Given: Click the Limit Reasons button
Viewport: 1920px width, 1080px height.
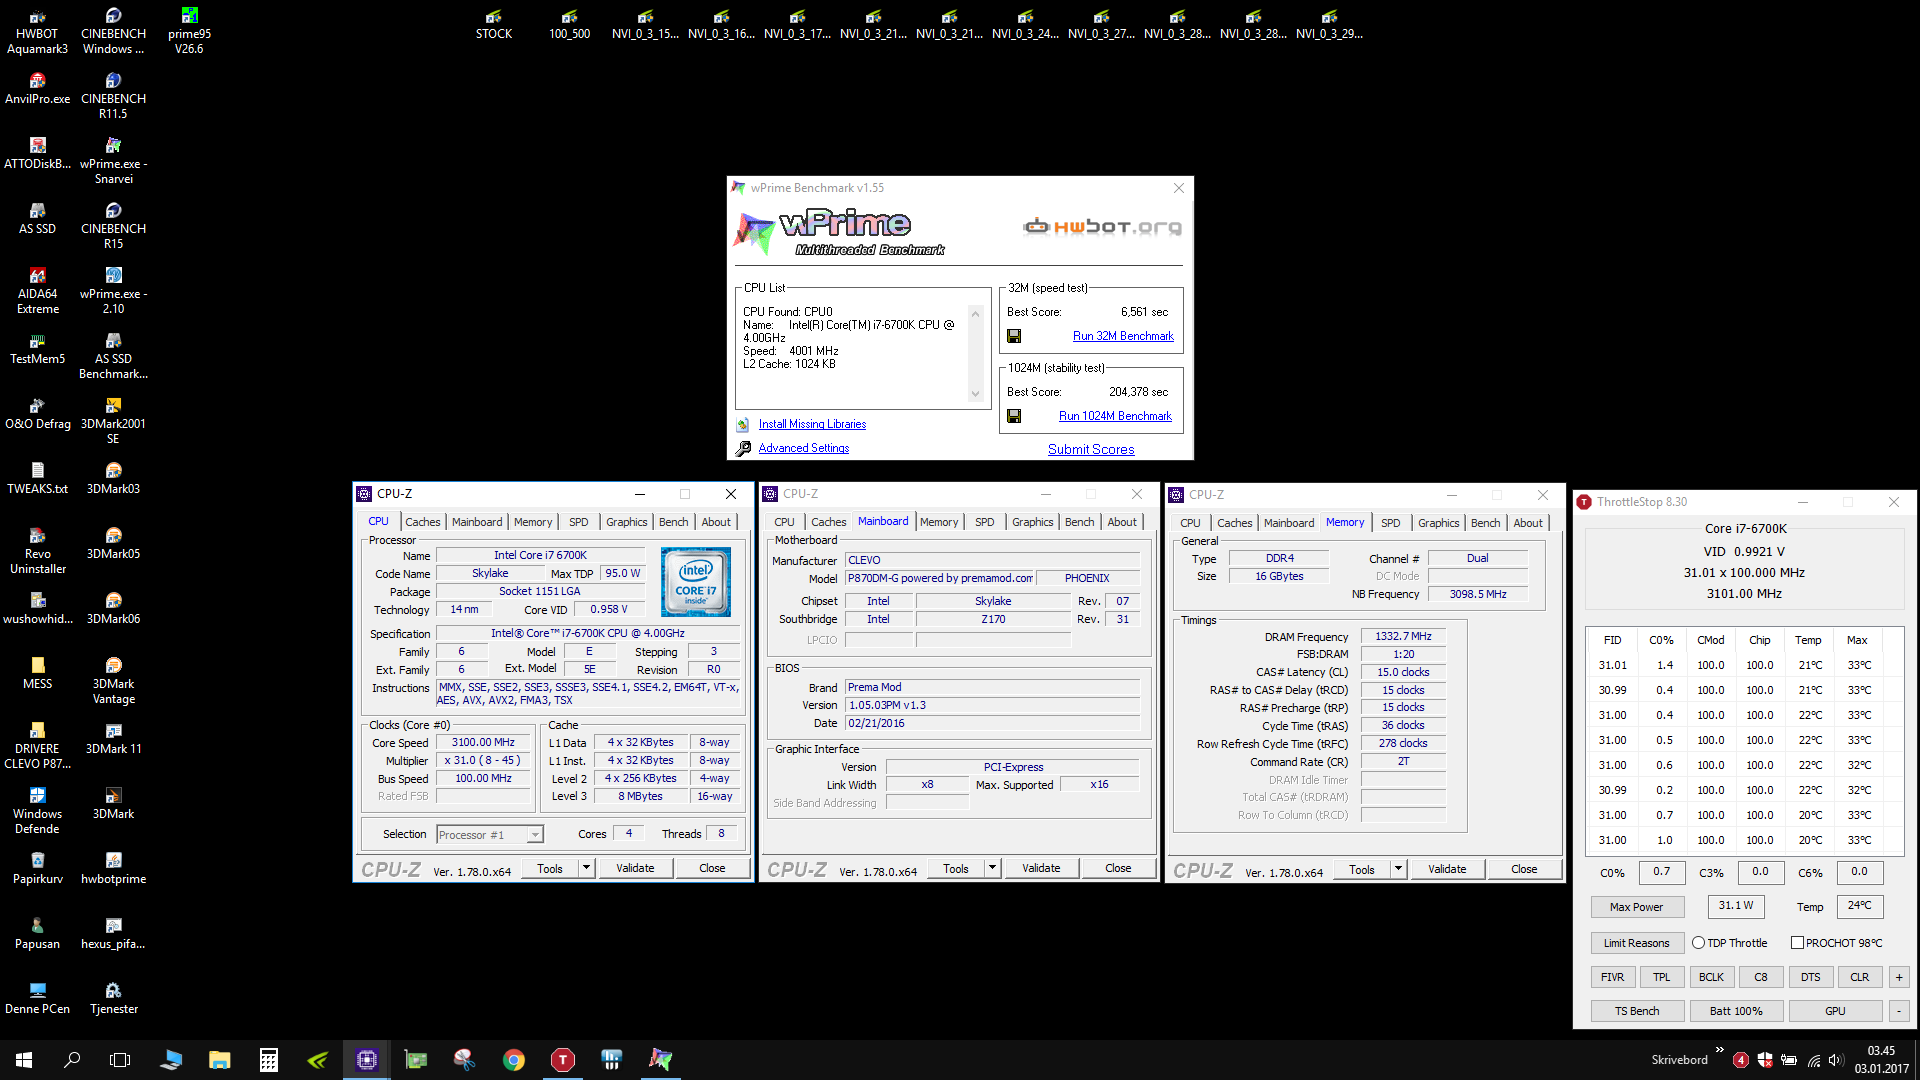Looking at the screenshot, I should pyautogui.click(x=1636, y=943).
